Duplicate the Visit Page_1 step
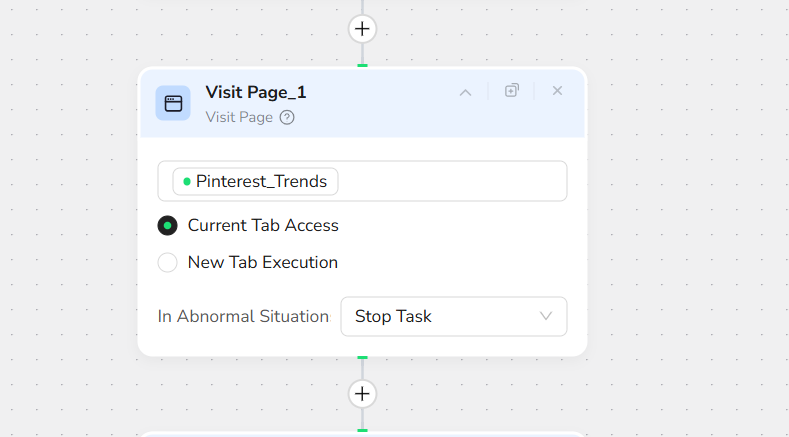Image resolution: width=789 pixels, height=437 pixels. tap(511, 91)
